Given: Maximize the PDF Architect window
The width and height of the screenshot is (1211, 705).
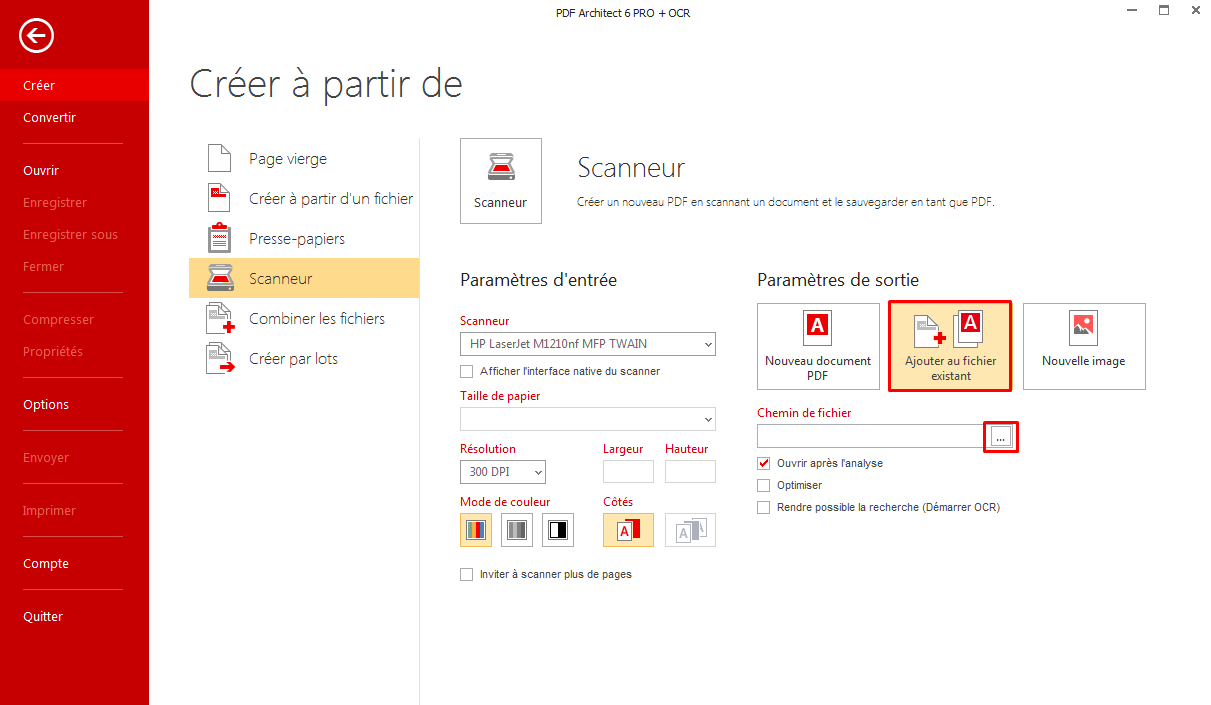Looking at the screenshot, I should pos(1164,11).
